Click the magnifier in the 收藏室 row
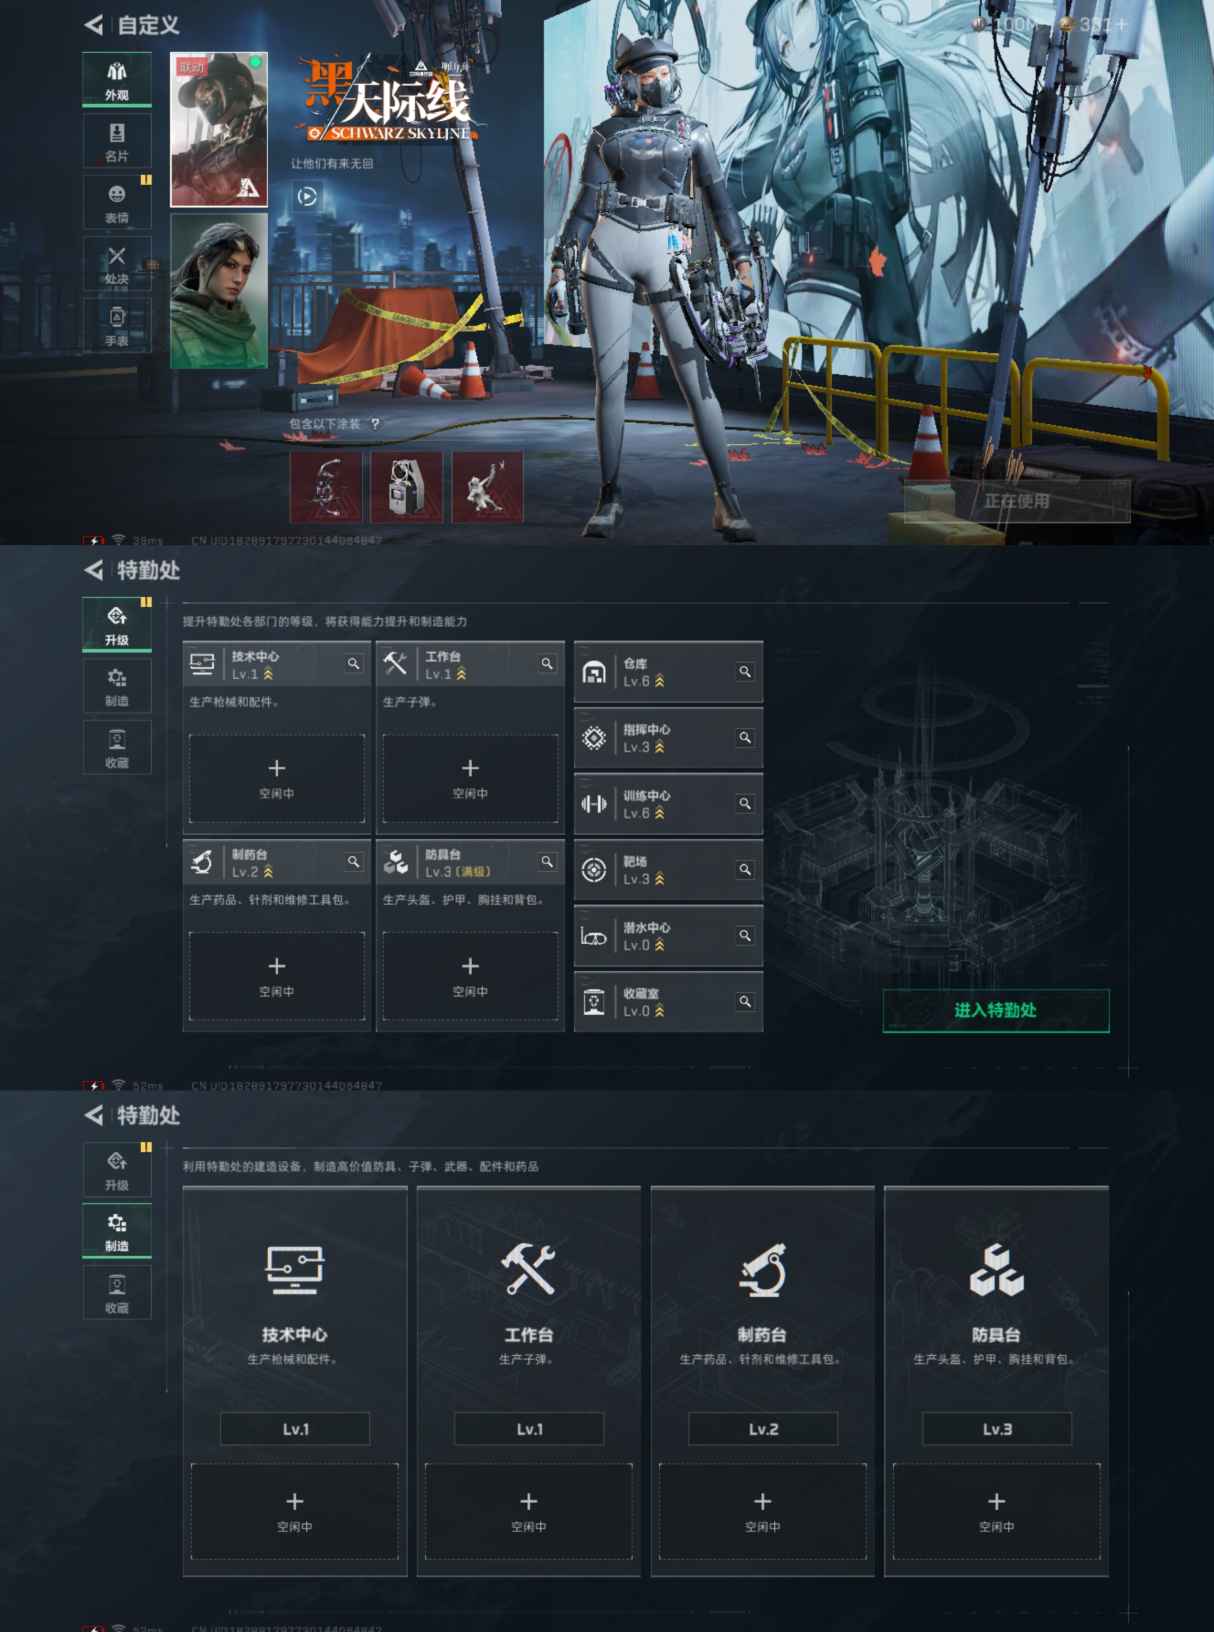Image resolution: width=1214 pixels, height=1632 pixels. 745,1002
